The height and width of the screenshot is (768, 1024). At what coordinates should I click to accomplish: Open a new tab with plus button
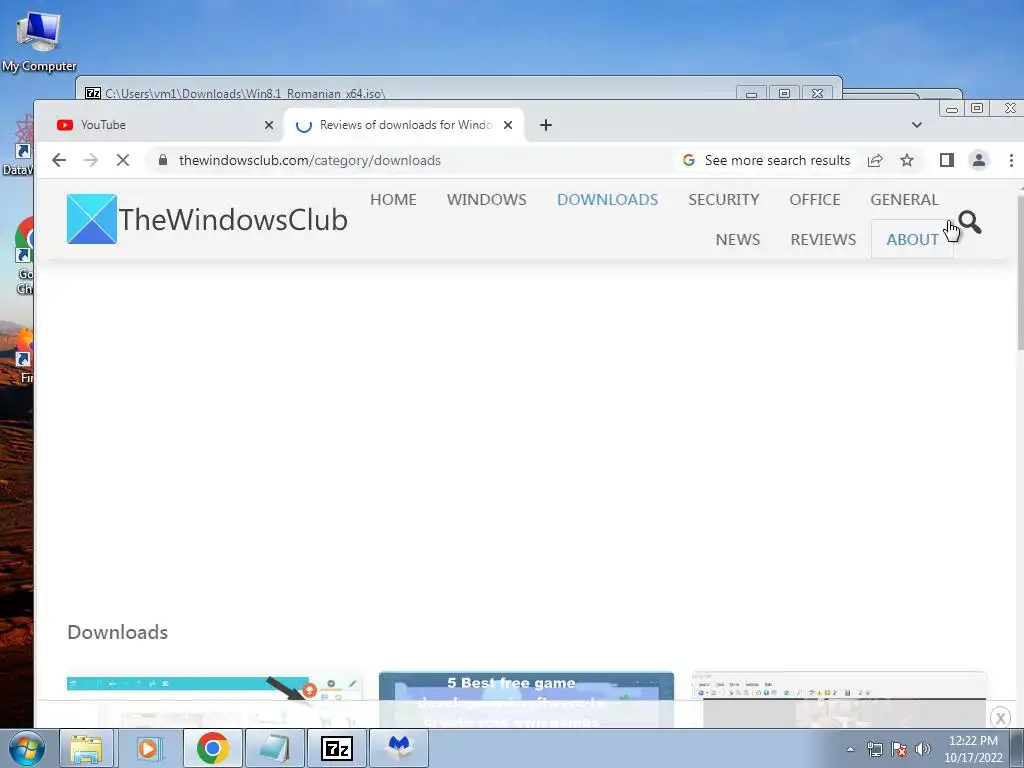(546, 125)
